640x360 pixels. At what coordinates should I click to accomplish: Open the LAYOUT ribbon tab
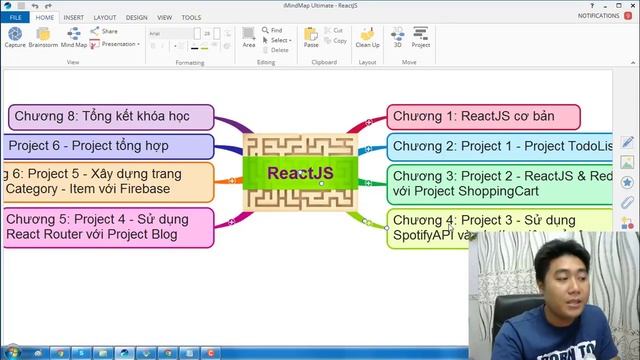pyautogui.click(x=105, y=18)
